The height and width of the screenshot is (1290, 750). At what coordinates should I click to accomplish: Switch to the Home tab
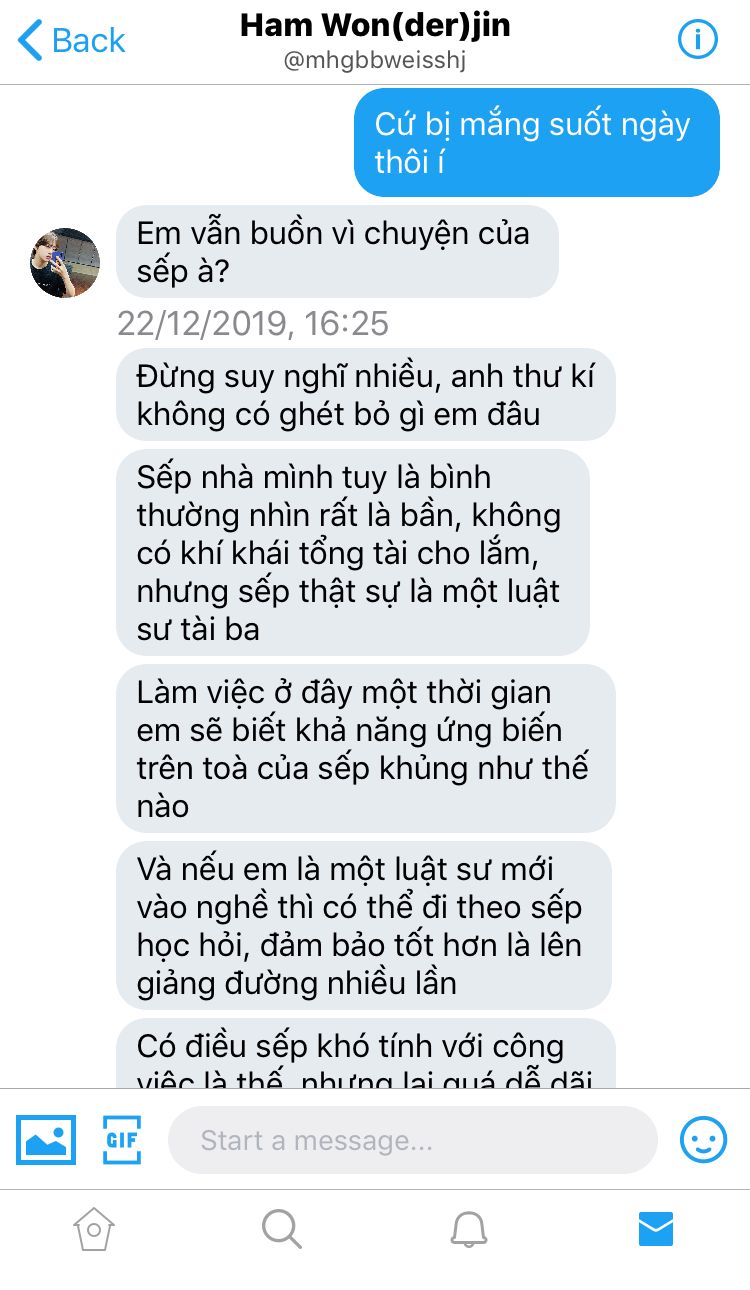[94, 1229]
